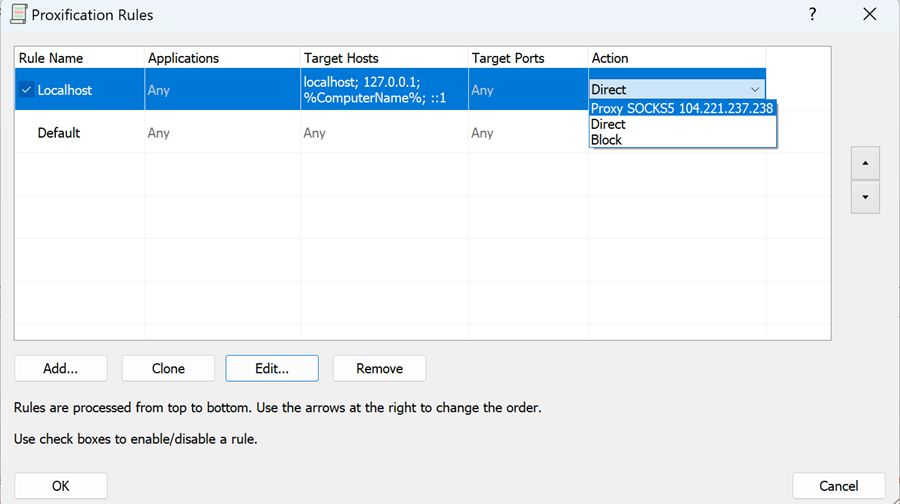The height and width of the screenshot is (504, 900).
Task: Open the Edit... rule dialog
Action: click(x=272, y=369)
